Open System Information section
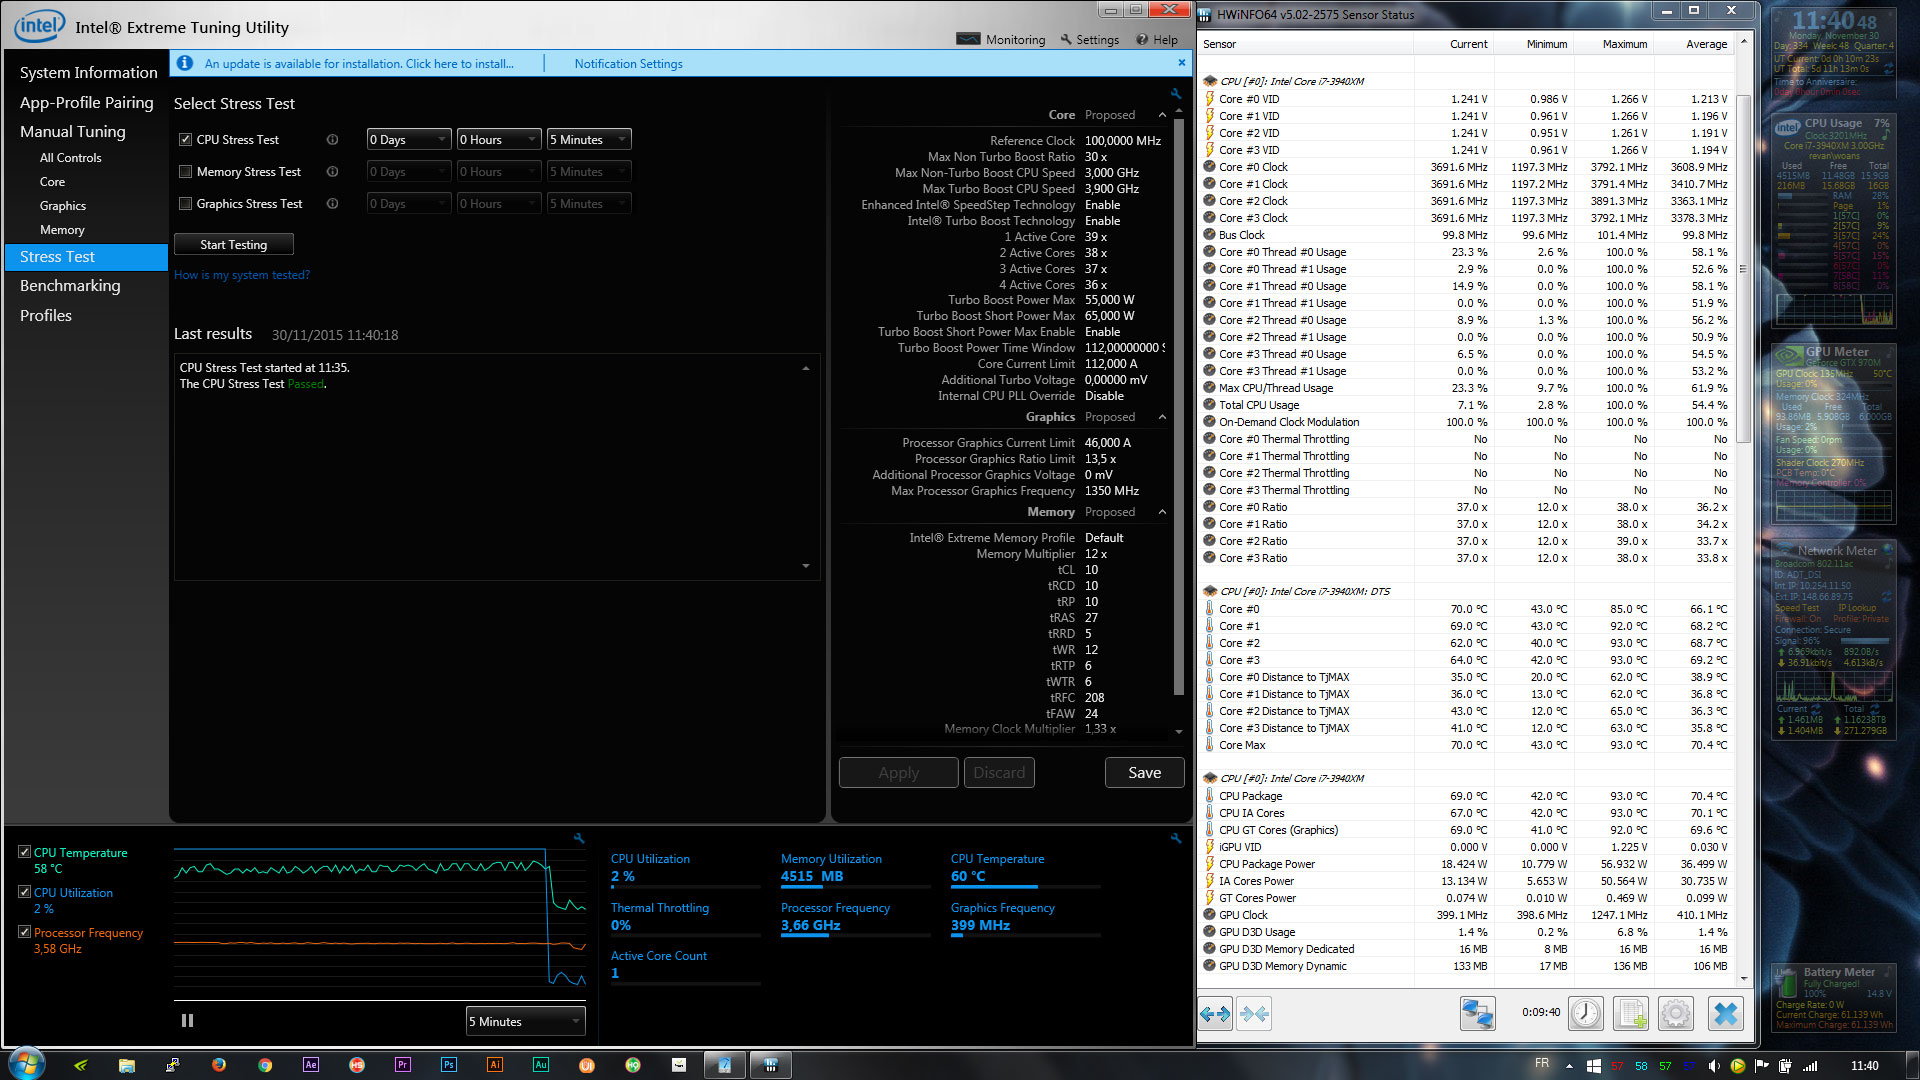Image resolution: width=1920 pixels, height=1080 pixels. [88, 73]
